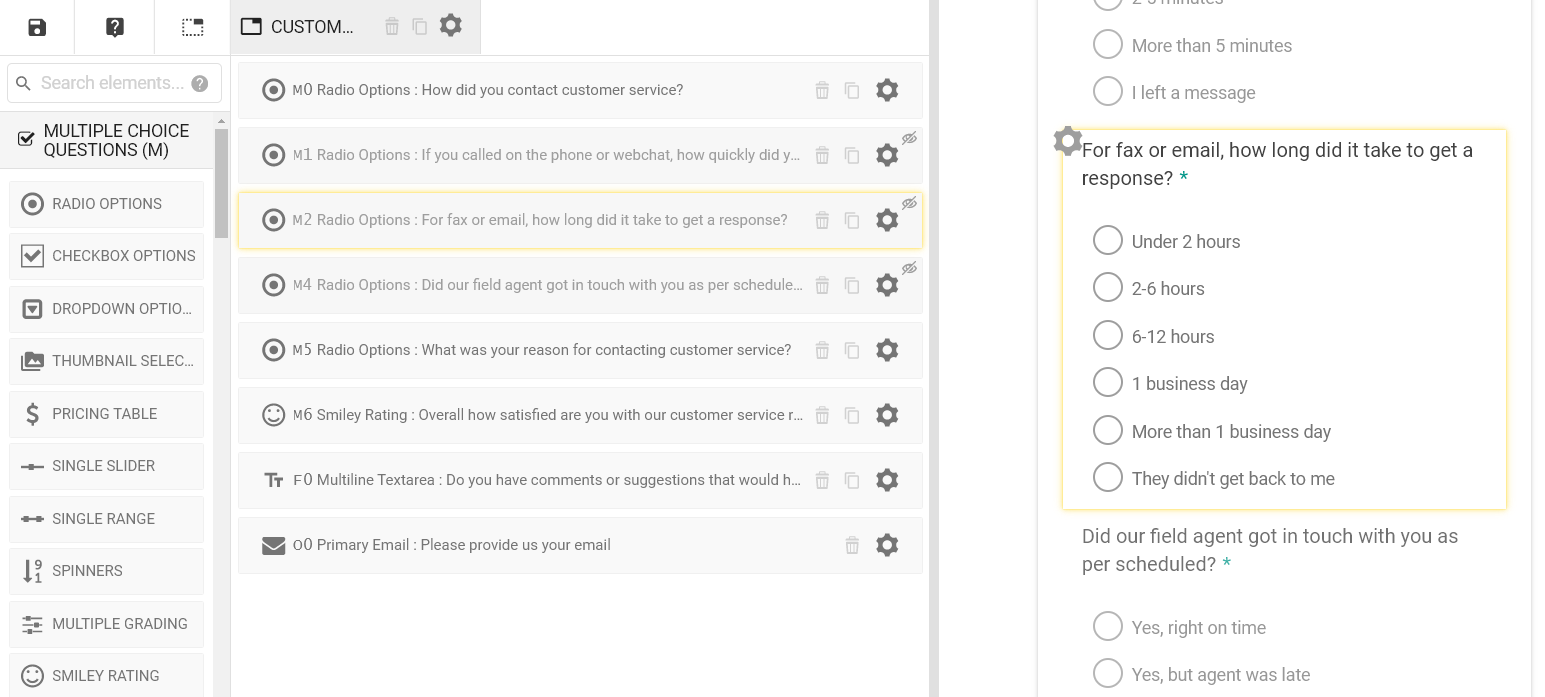The image size is (1545, 697).
Task: Click the Search elements input field
Action: 110,83
